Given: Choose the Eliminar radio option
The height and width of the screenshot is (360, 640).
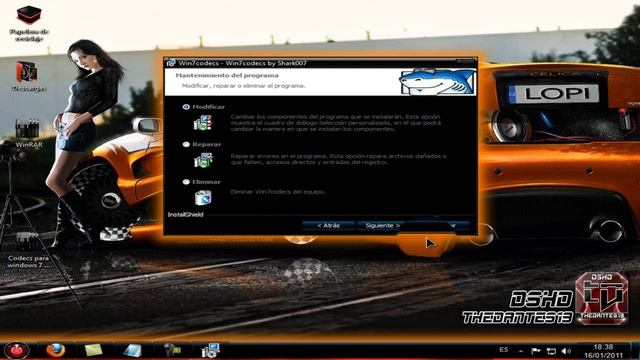Looking at the screenshot, I should click(x=186, y=182).
